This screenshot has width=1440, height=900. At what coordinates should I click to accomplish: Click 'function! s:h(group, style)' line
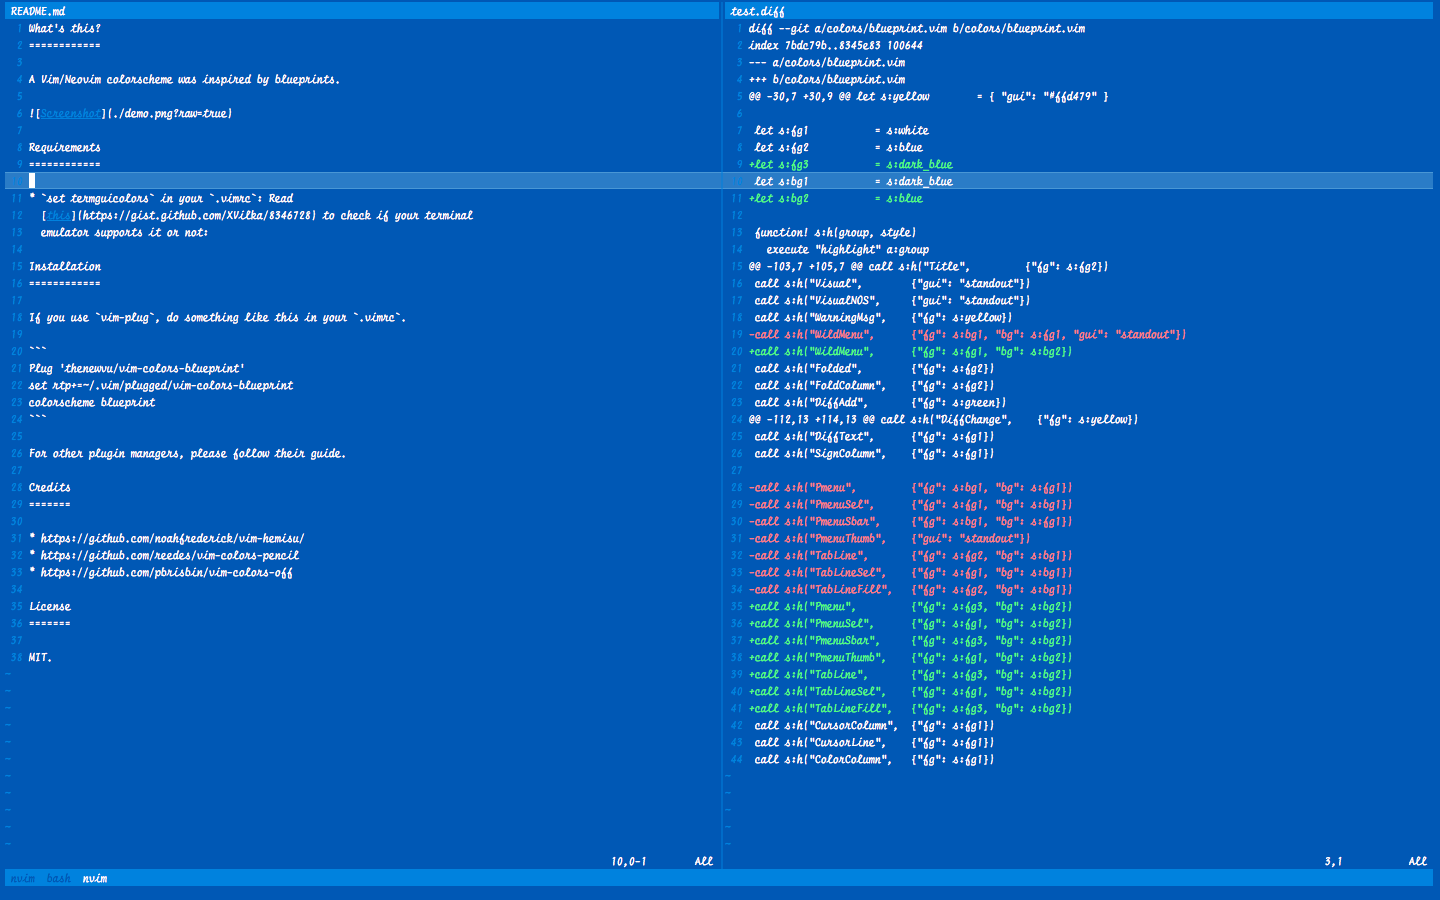tap(836, 232)
